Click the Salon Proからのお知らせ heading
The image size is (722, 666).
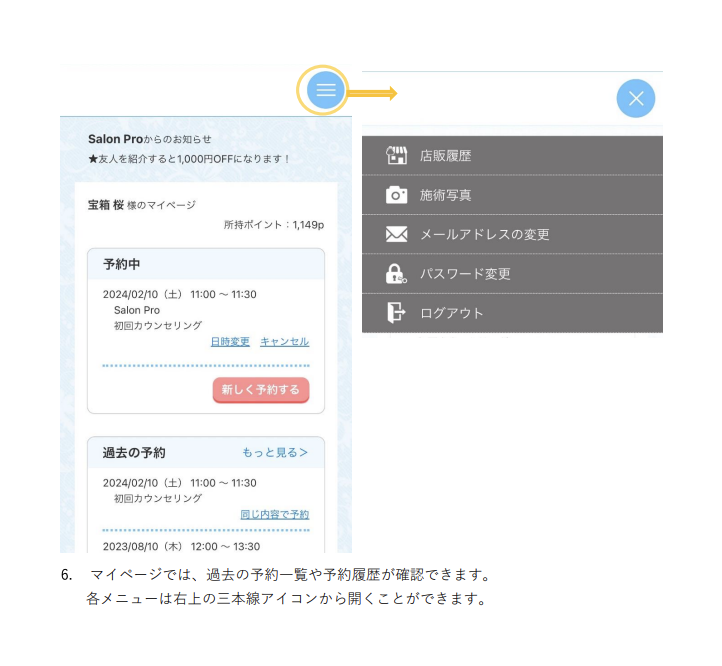pos(150,139)
